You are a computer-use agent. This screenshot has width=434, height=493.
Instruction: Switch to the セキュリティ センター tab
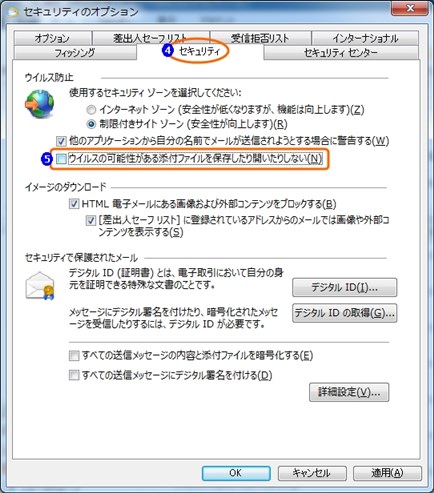pos(341,53)
